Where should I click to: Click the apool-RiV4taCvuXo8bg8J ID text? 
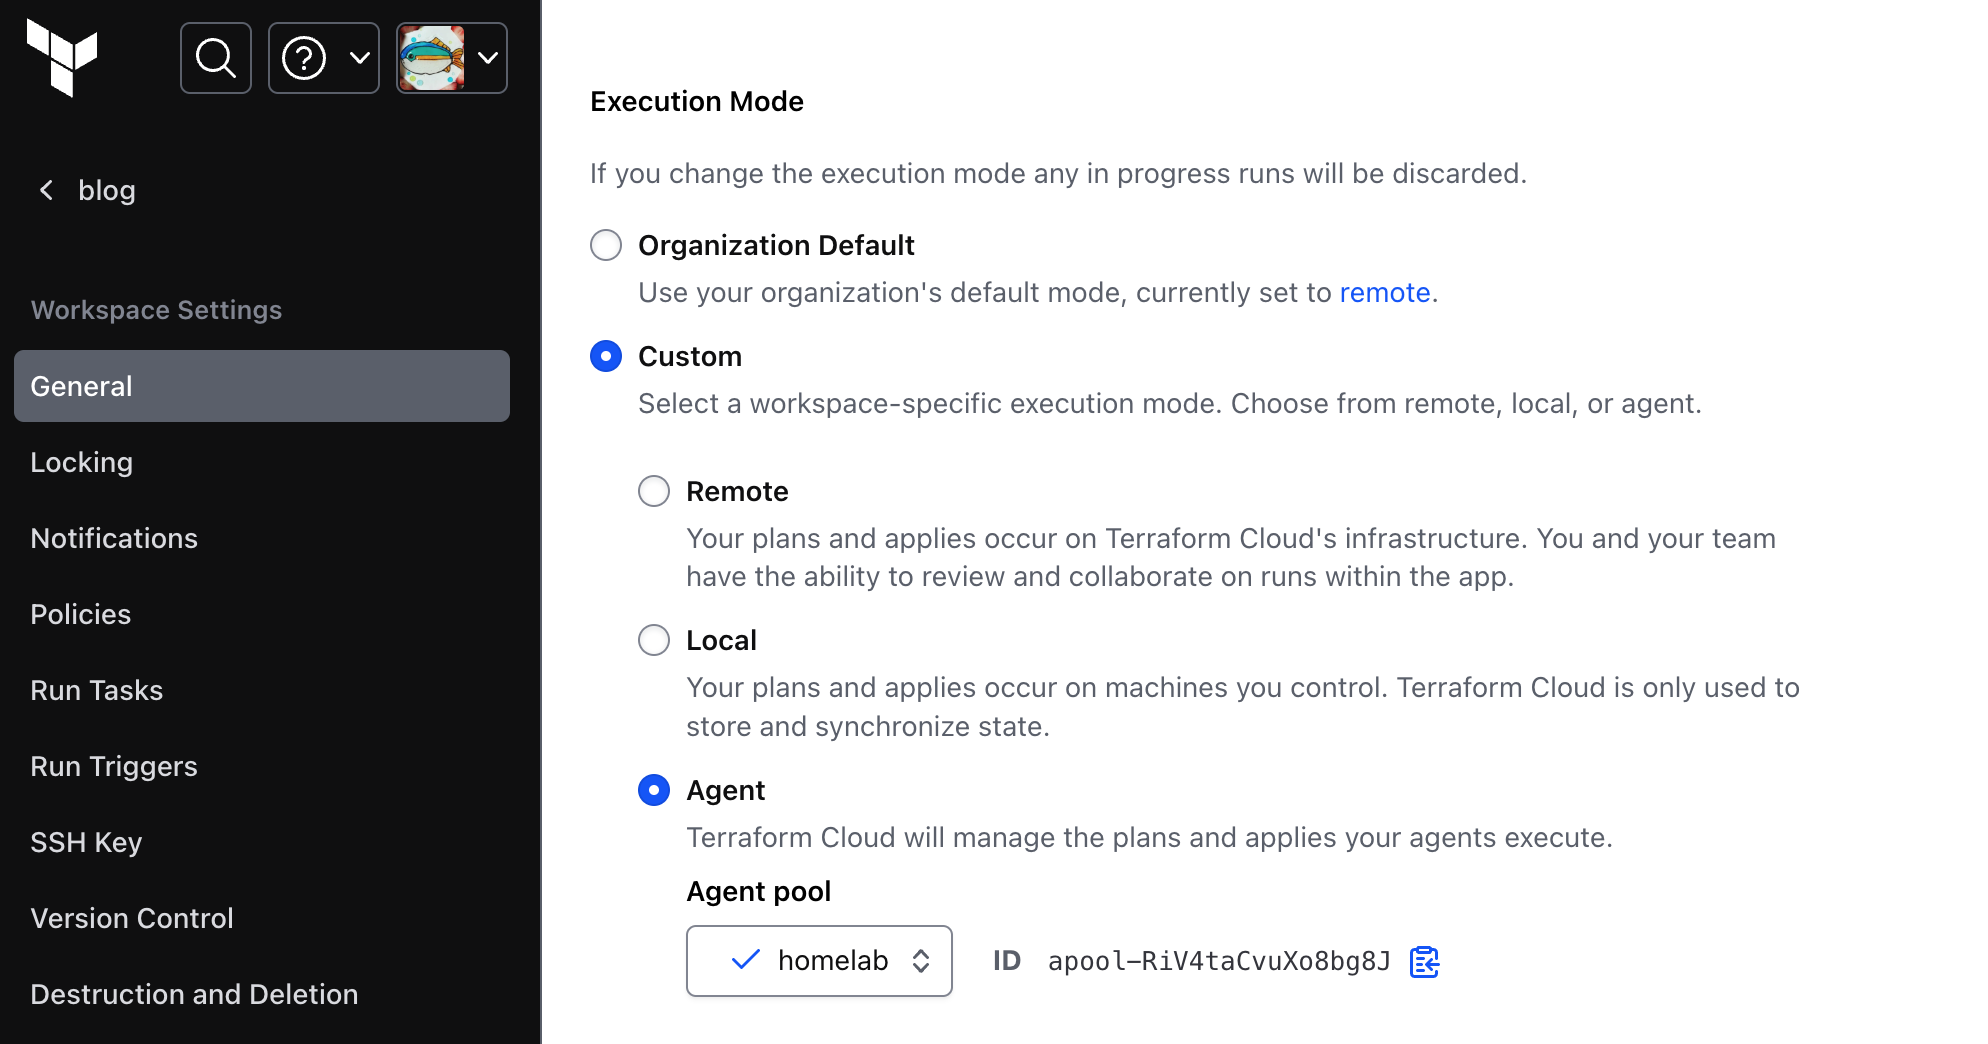click(1219, 961)
